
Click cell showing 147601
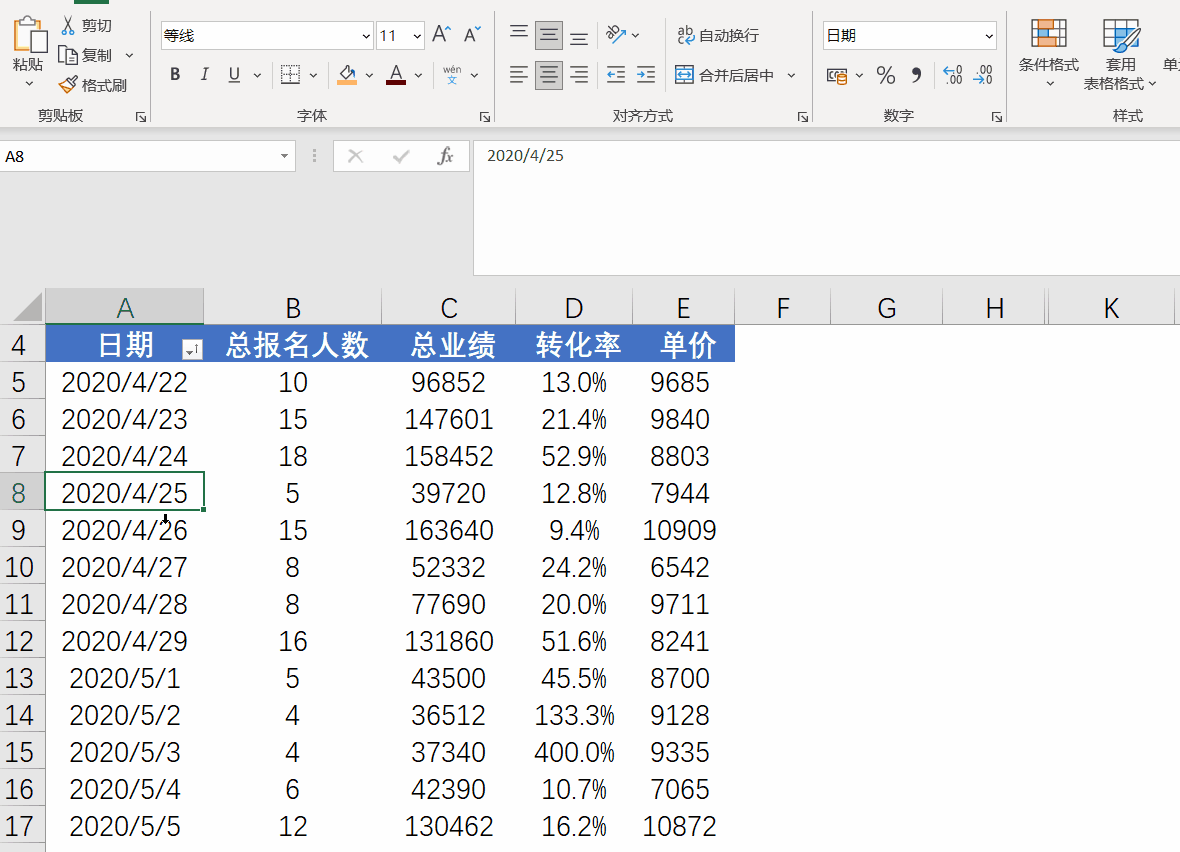[x=449, y=419]
